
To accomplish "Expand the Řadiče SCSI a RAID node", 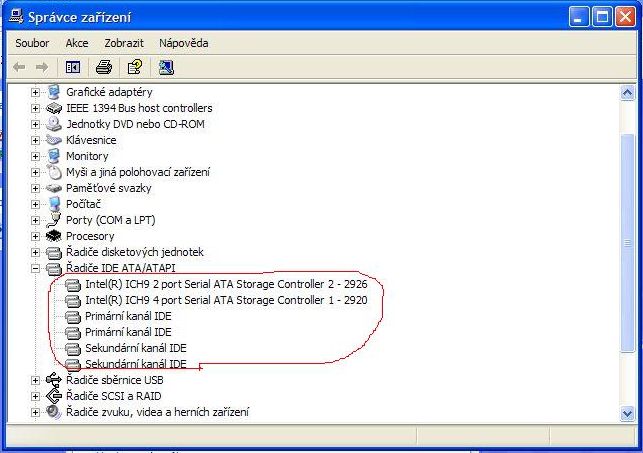I will (35, 396).
